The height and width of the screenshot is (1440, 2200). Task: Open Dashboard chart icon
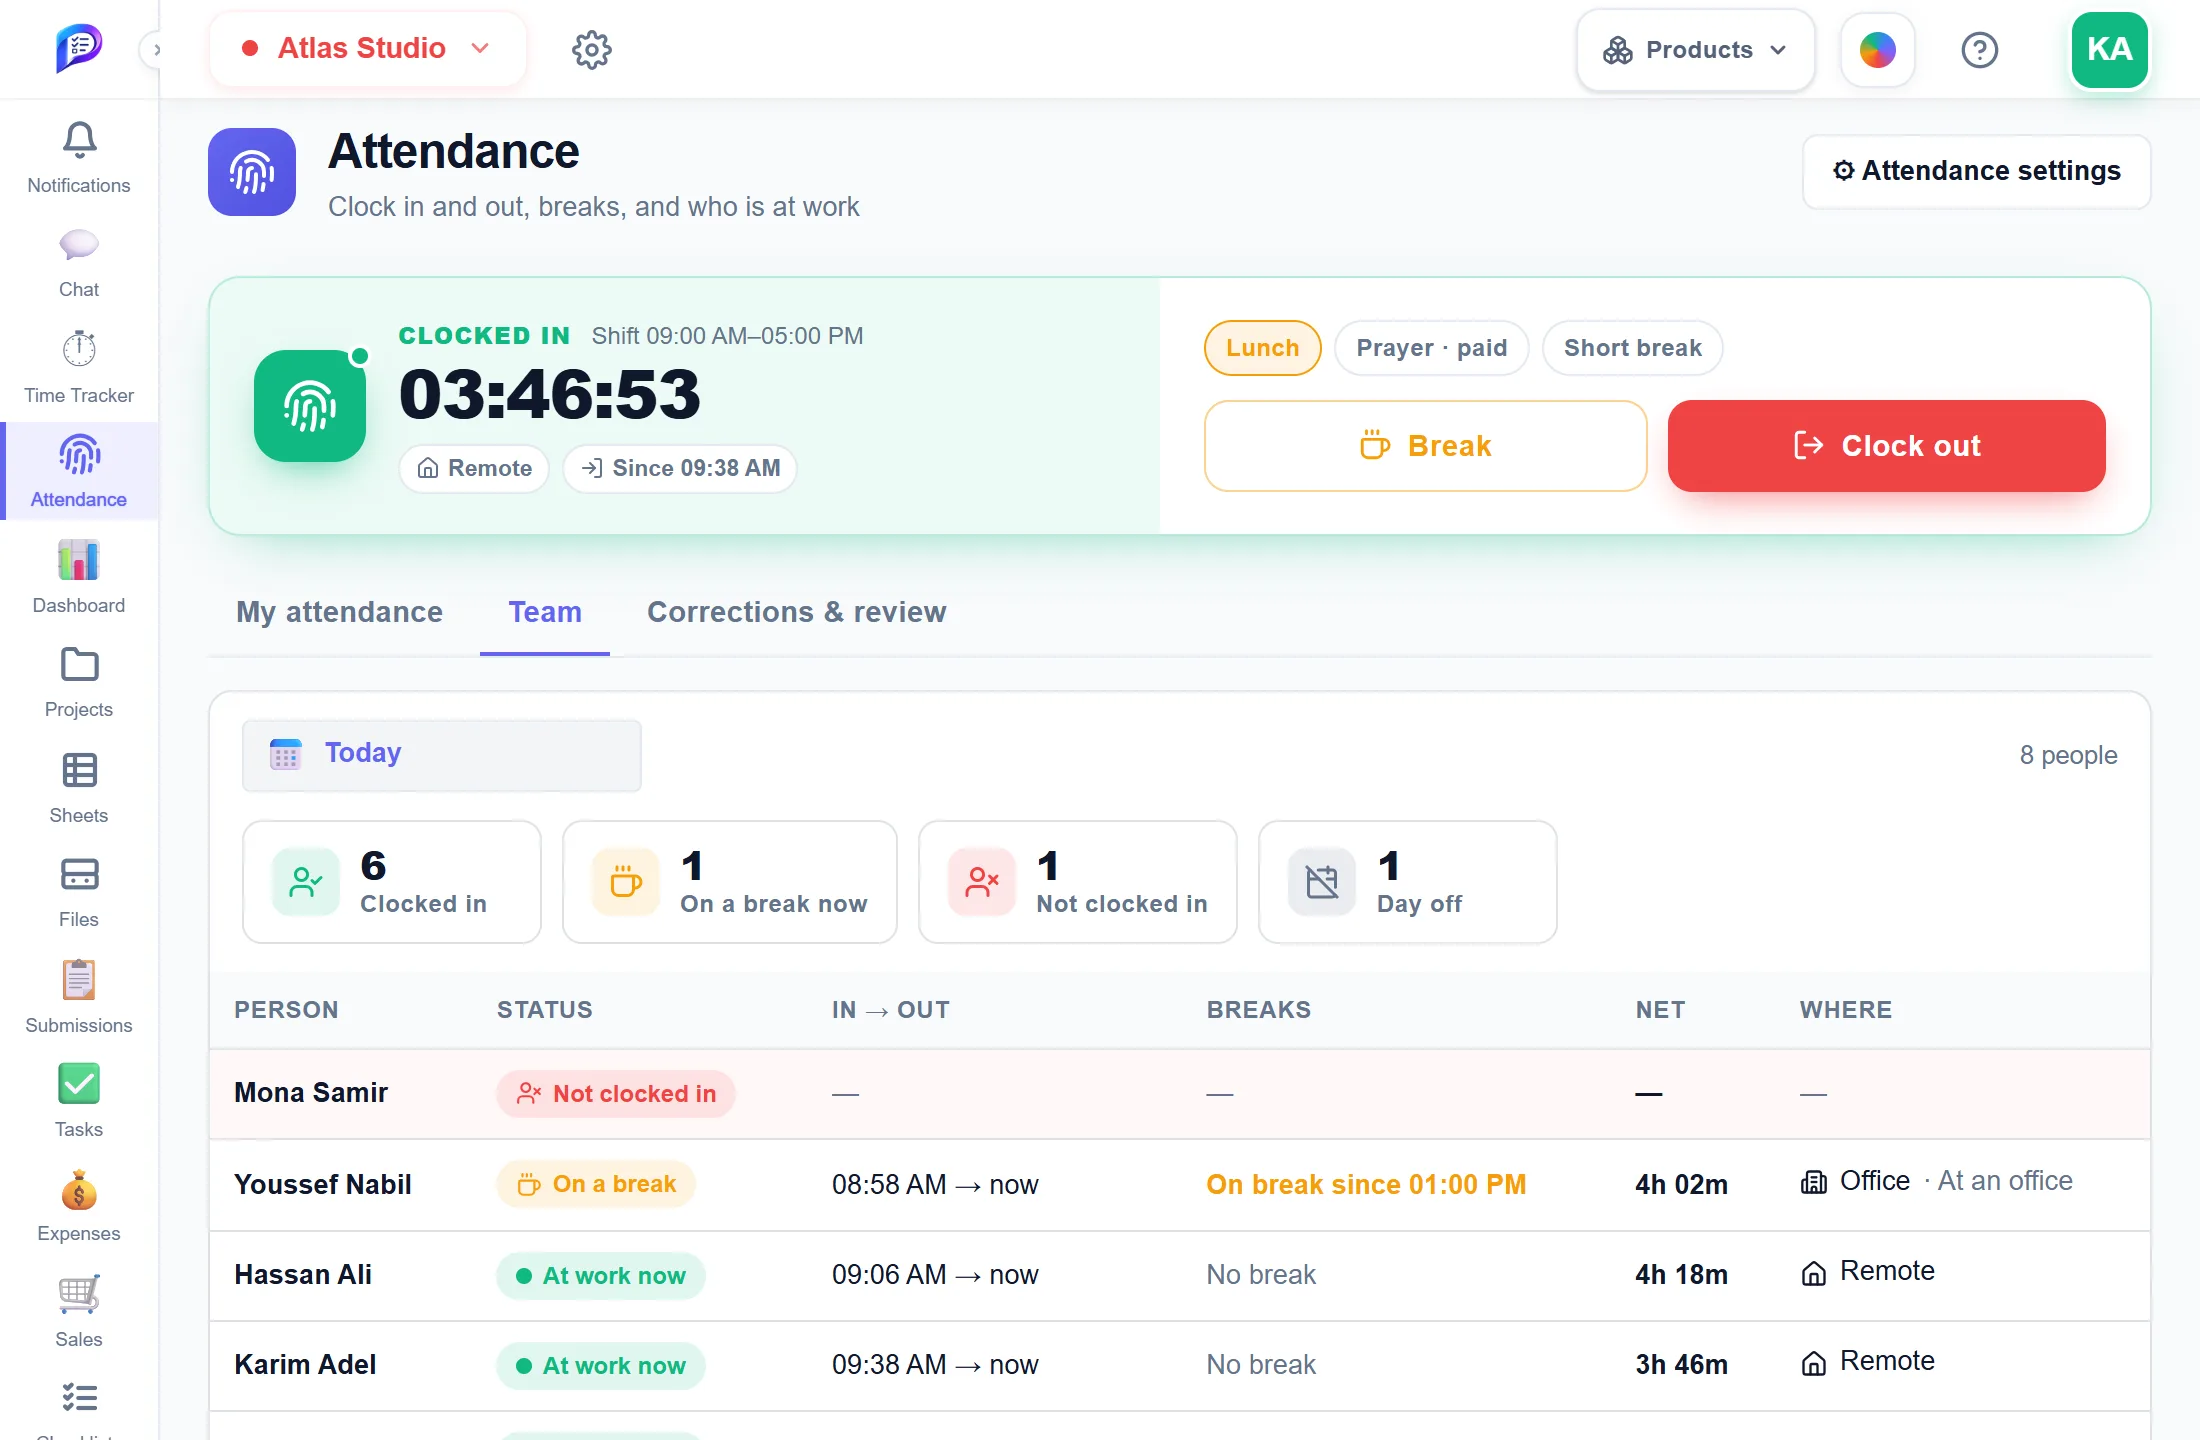click(79, 560)
